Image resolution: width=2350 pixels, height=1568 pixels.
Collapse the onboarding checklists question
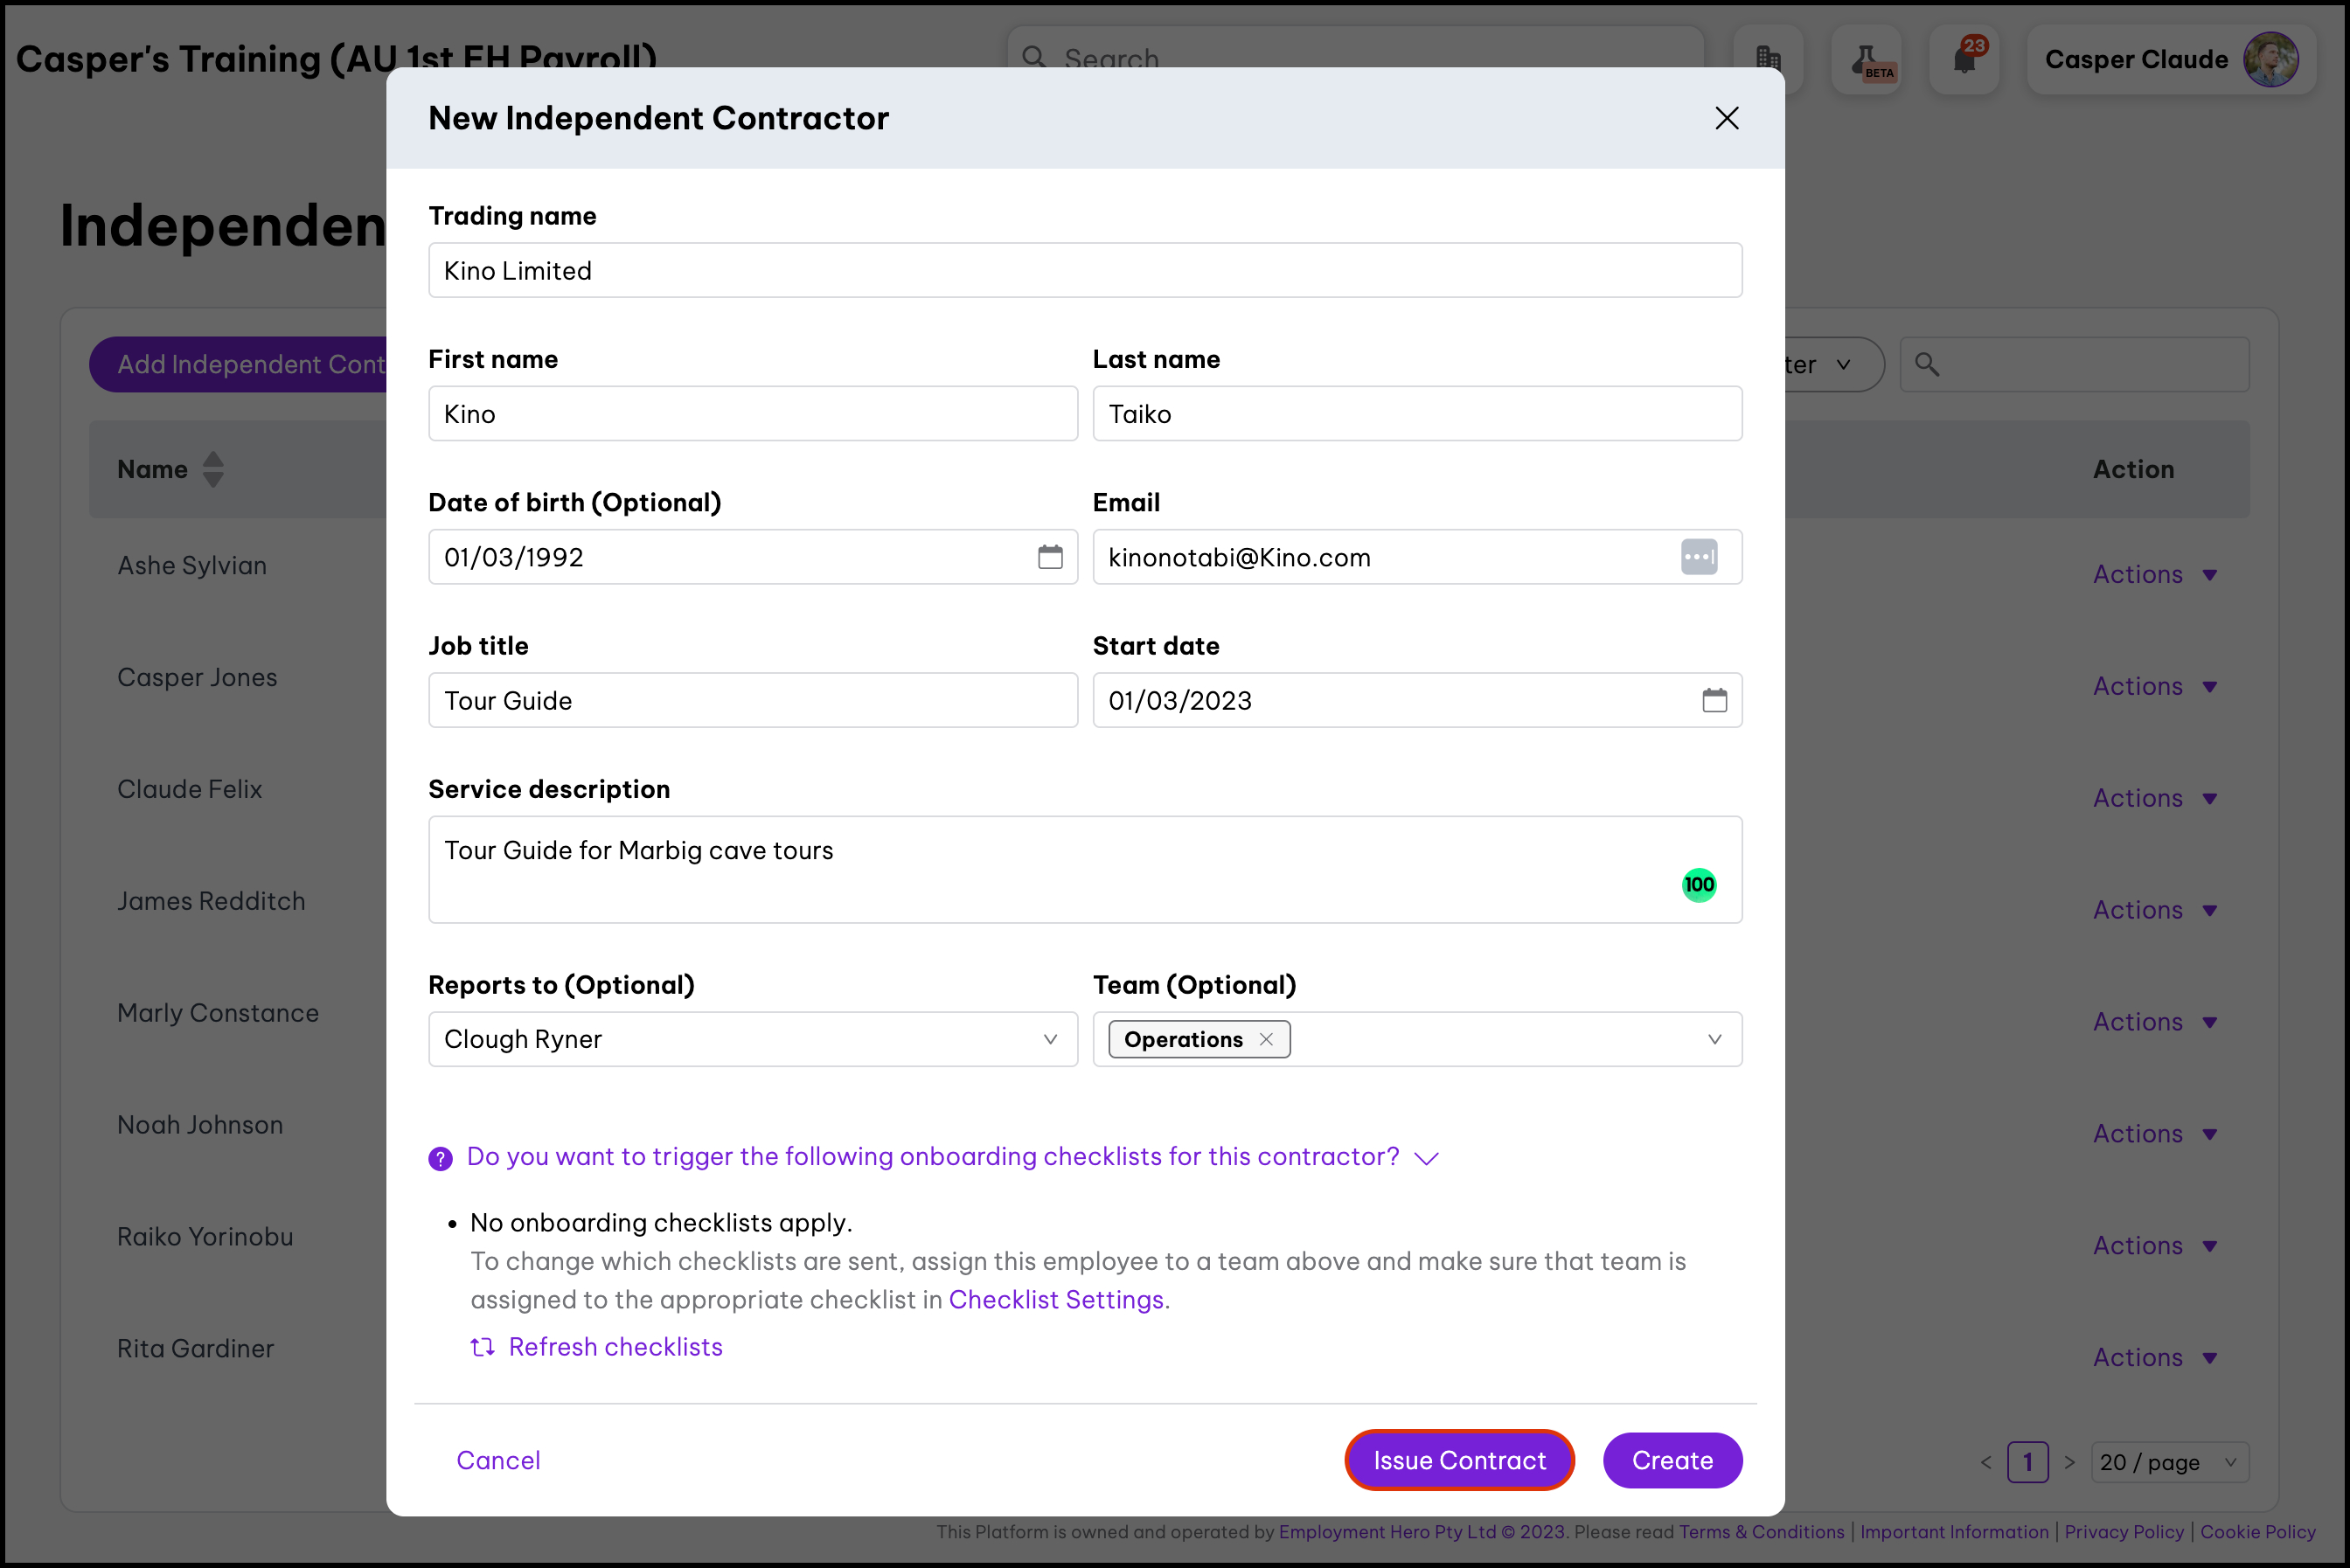1427,1158
